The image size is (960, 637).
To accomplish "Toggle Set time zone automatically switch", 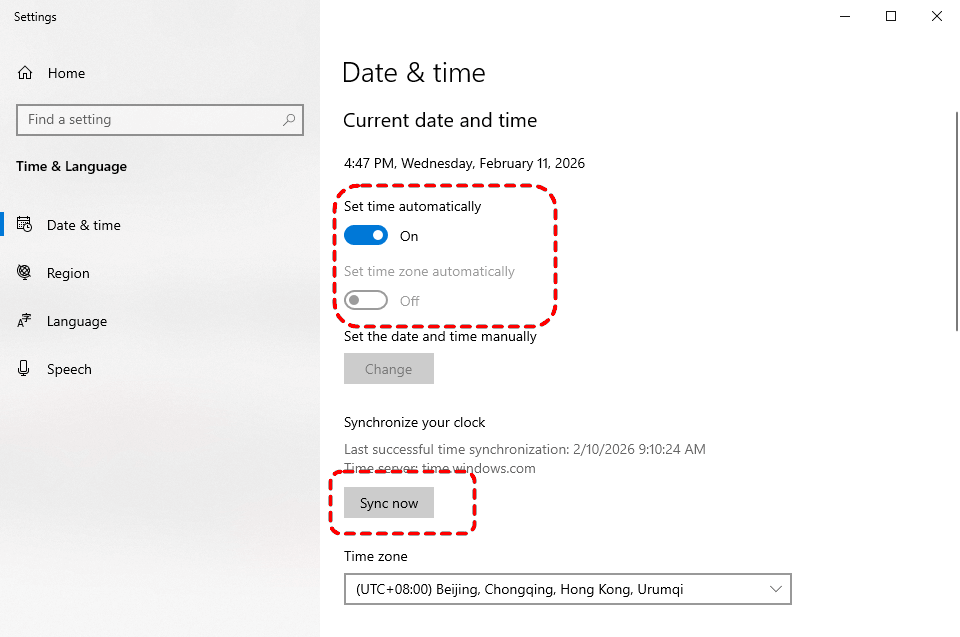I will coord(366,300).
